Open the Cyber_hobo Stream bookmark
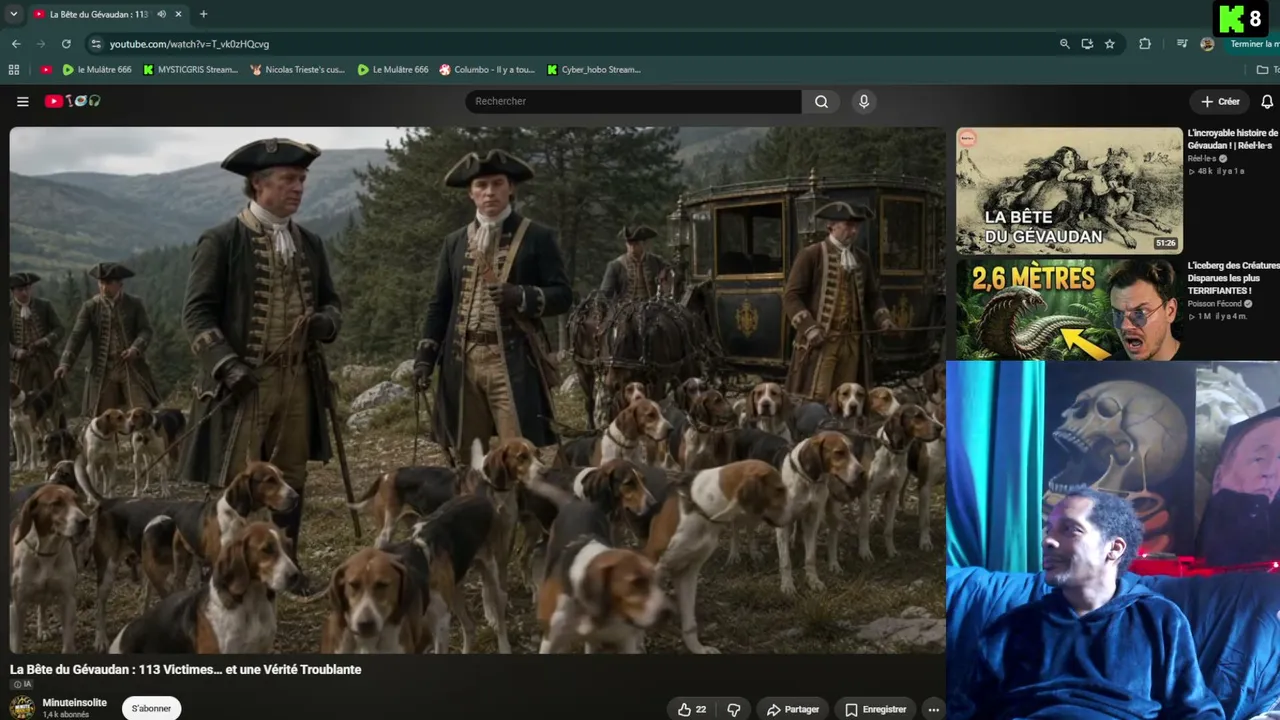 594,70
